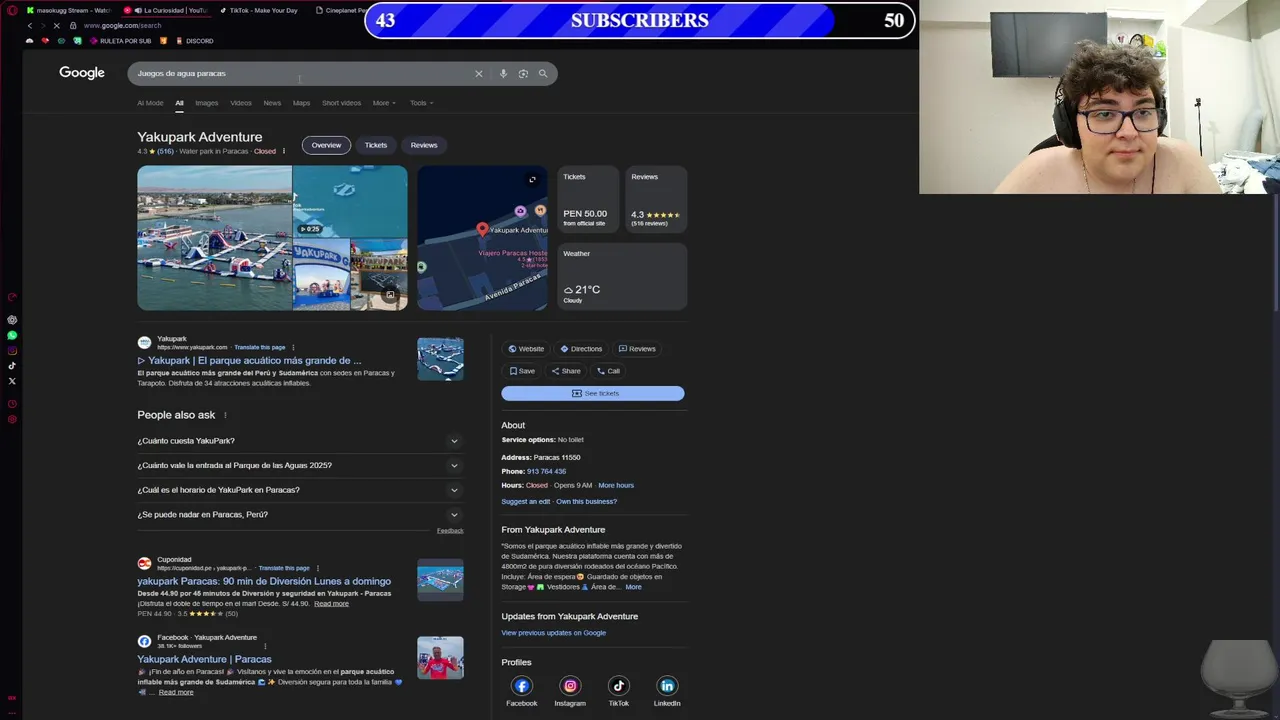The width and height of the screenshot is (1280, 720).
Task: Select the Reviews chip near title
Action: click(424, 145)
